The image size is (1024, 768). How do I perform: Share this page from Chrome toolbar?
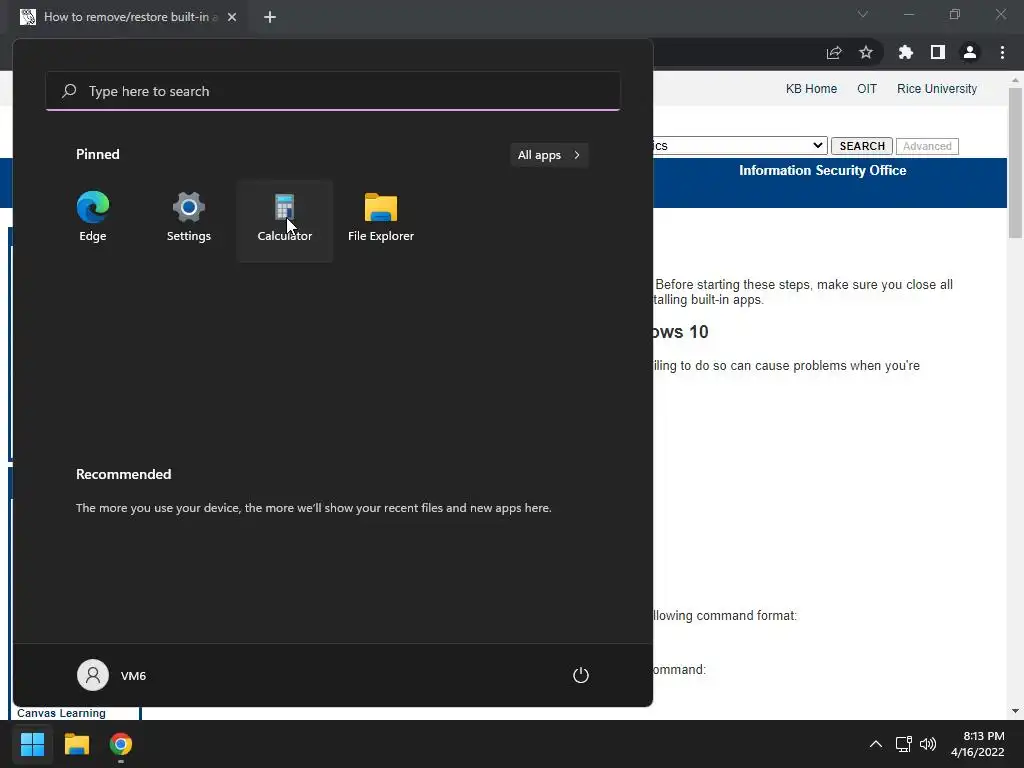834,53
